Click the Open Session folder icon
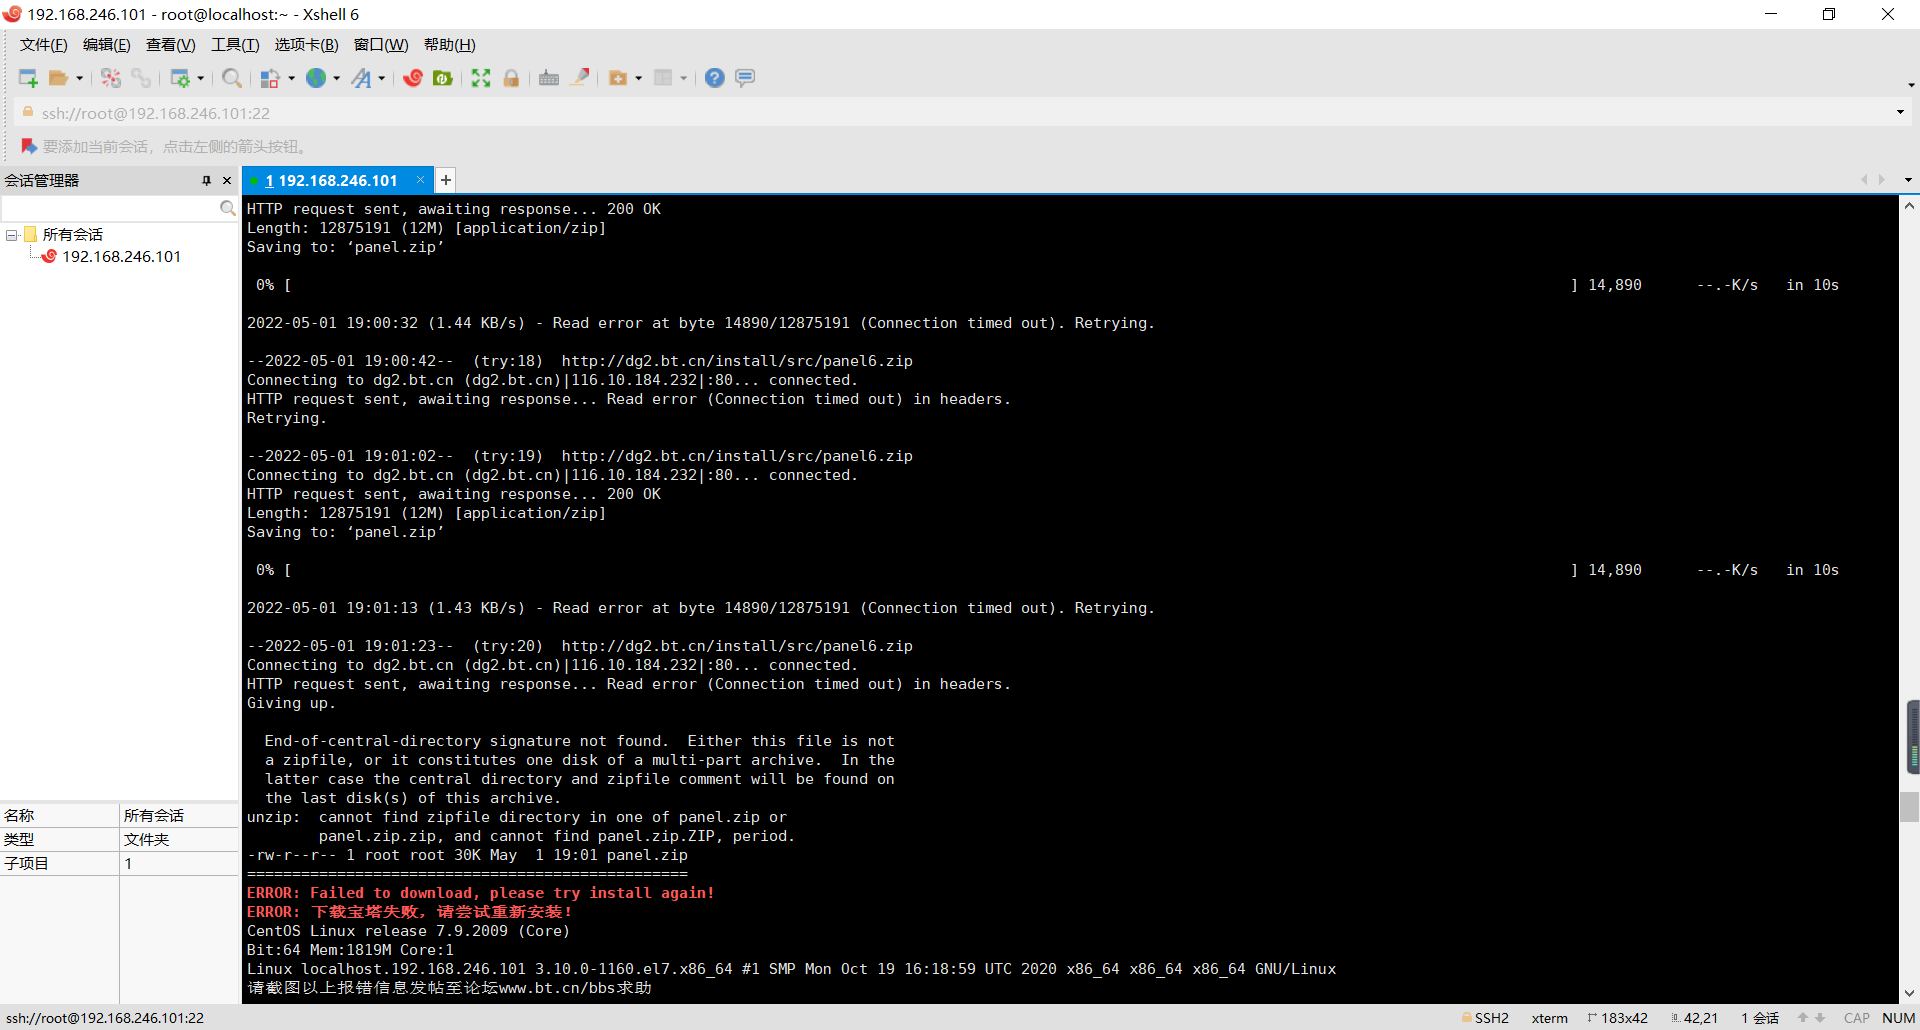1920x1030 pixels. 59,78
